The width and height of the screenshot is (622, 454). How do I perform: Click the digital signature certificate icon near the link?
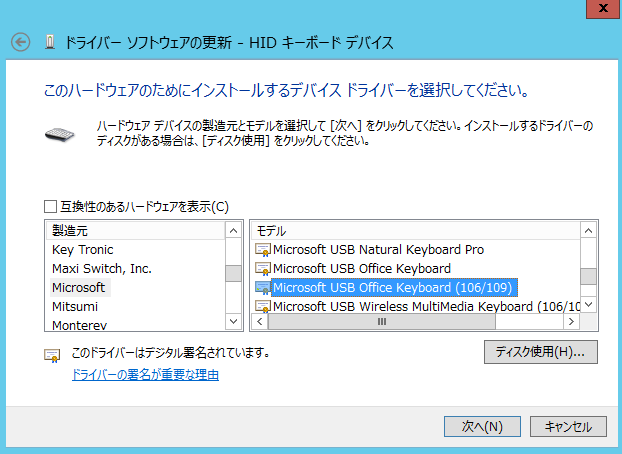52,356
